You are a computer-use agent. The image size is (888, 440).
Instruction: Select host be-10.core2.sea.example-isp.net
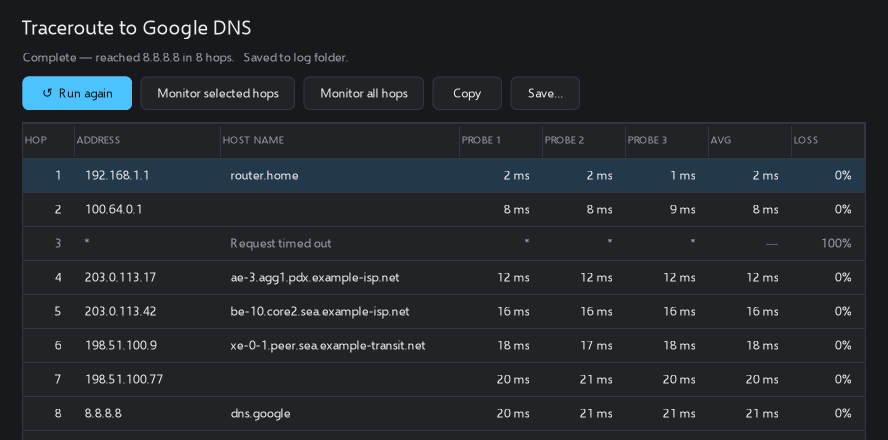(x=319, y=311)
